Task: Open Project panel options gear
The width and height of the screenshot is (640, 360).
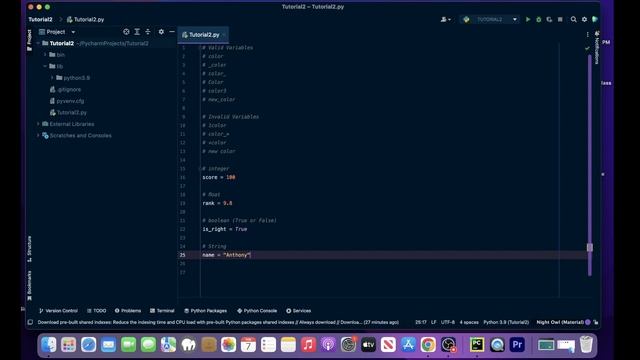Action: point(161,31)
